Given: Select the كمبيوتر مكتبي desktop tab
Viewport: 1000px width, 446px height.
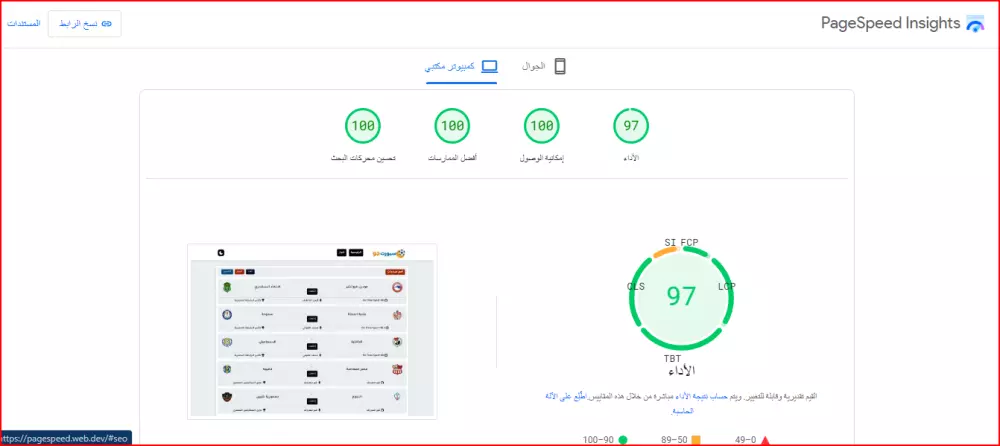Looking at the screenshot, I should click(461, 66).
